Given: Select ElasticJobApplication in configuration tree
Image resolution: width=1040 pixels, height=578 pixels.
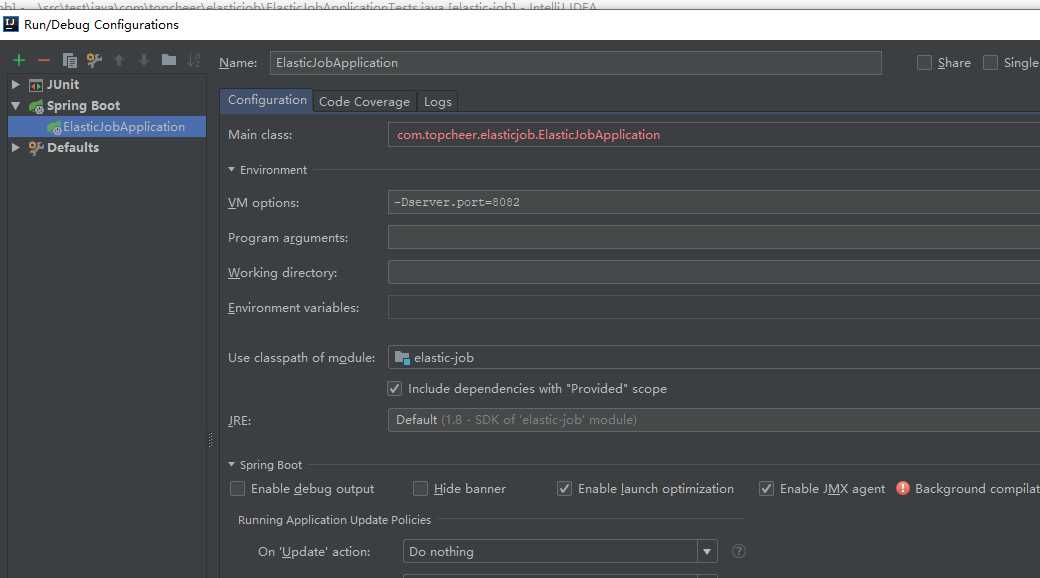Looking at the screenshot, I should click(107, 127).
